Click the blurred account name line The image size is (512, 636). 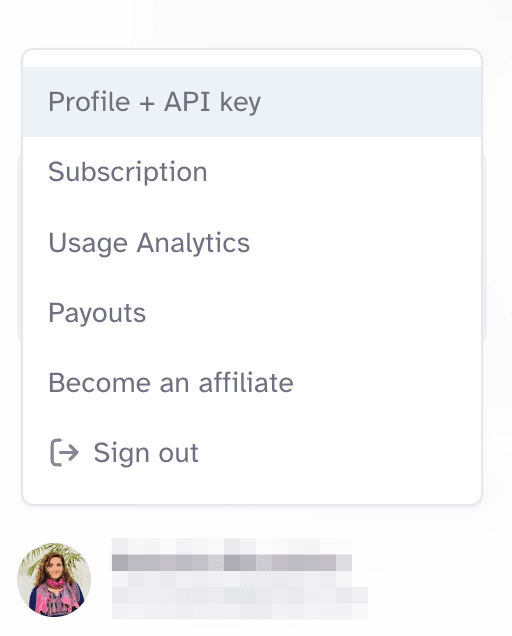click(x=232, y=563)
